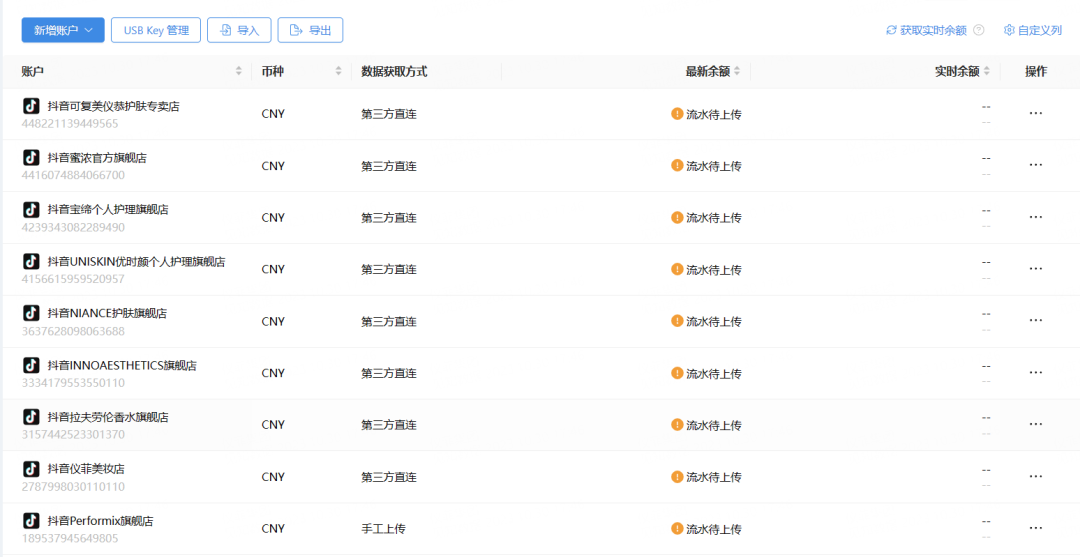
Task: Click account number 4156615959520957
Action: coord(74,280)
